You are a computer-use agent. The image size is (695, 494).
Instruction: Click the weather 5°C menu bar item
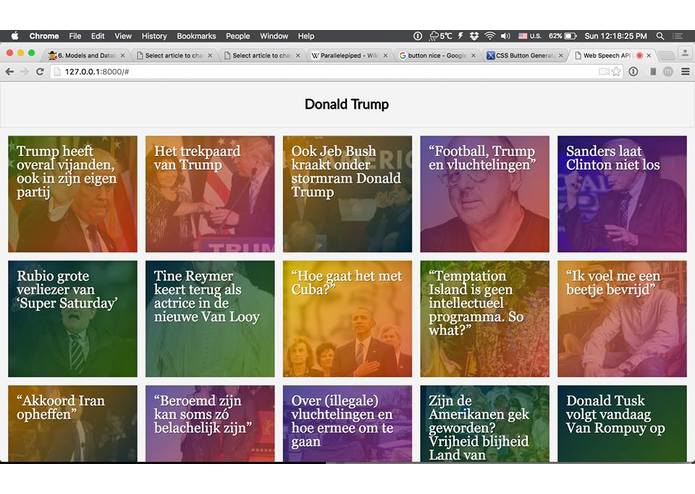pyautogui.click(x=441, y=36)
